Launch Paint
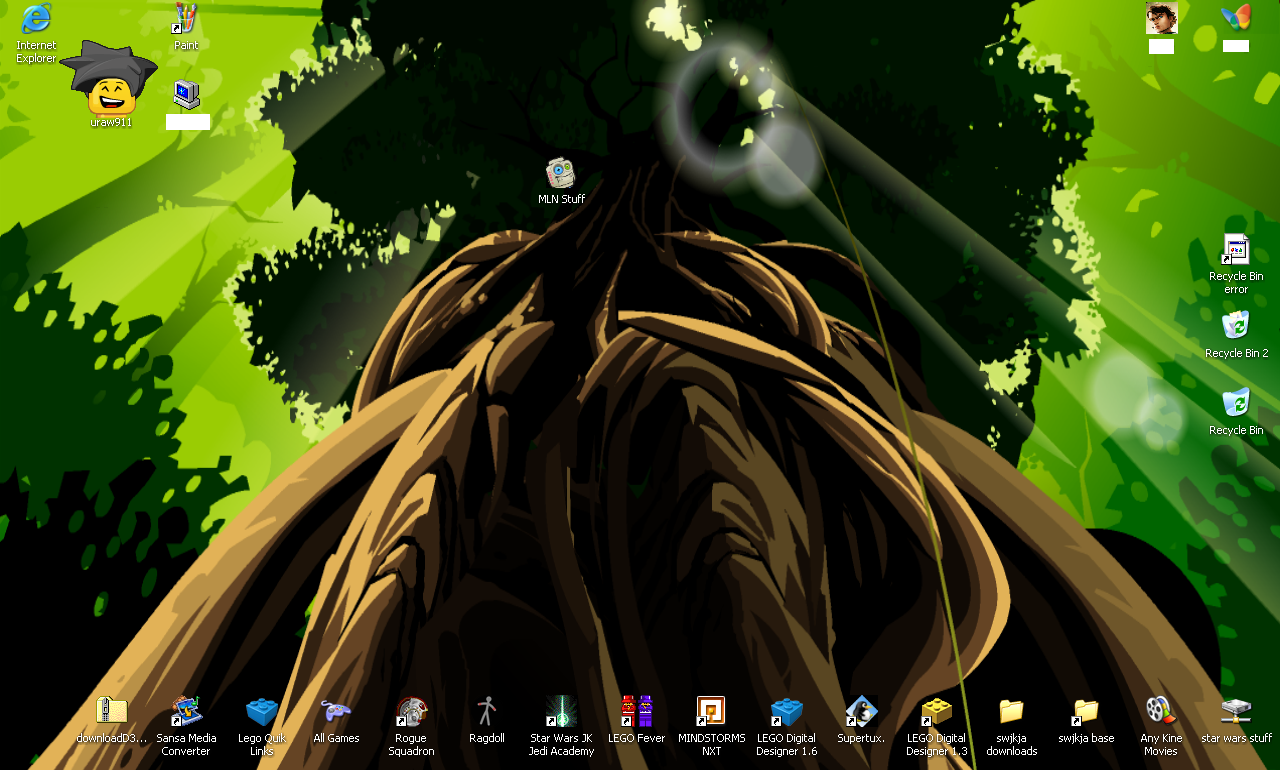 186,18
